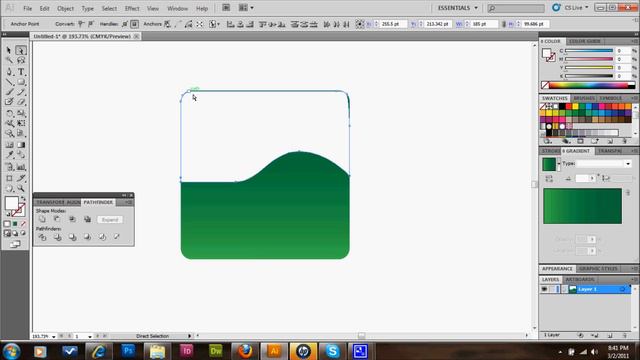The height and width of the screenshot is (360, 640).
Task: Click the Windows Start button
Action: 11,351
